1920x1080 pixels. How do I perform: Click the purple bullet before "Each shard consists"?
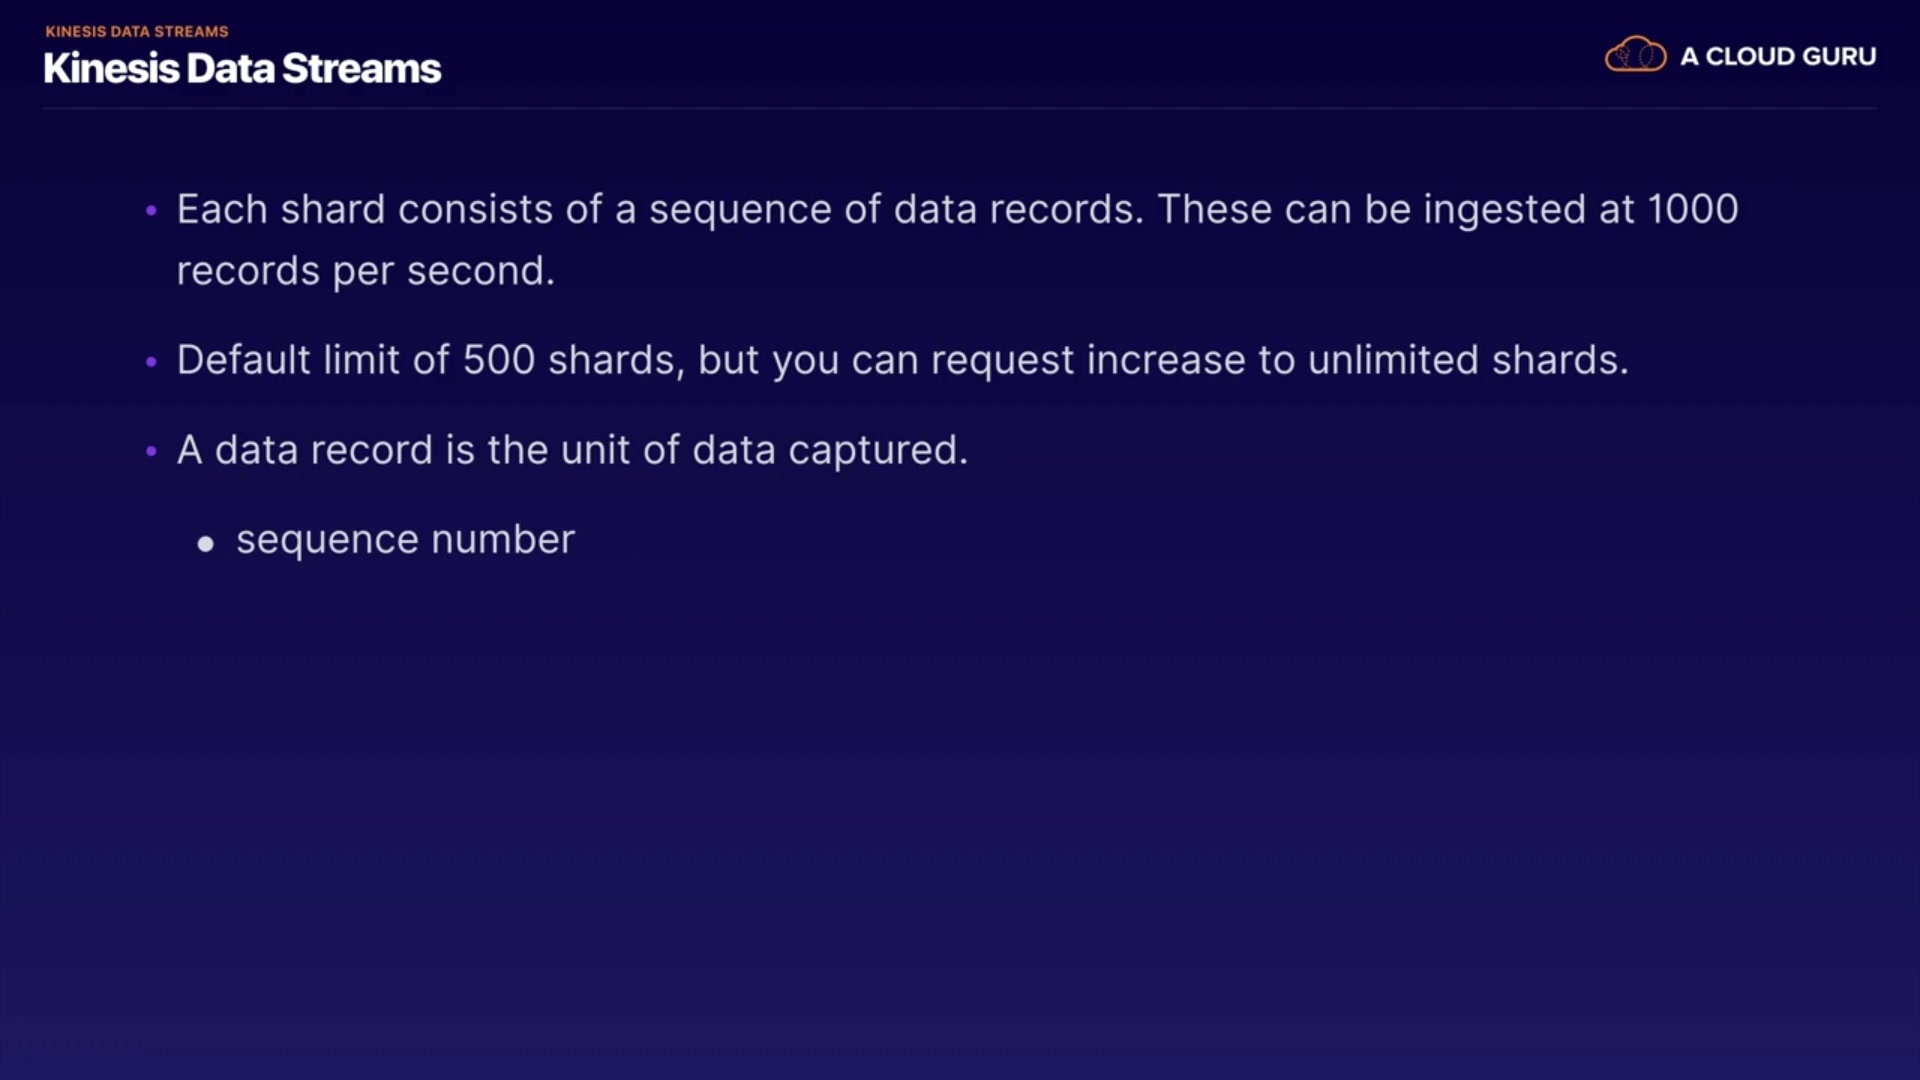(x=151, y=211)
